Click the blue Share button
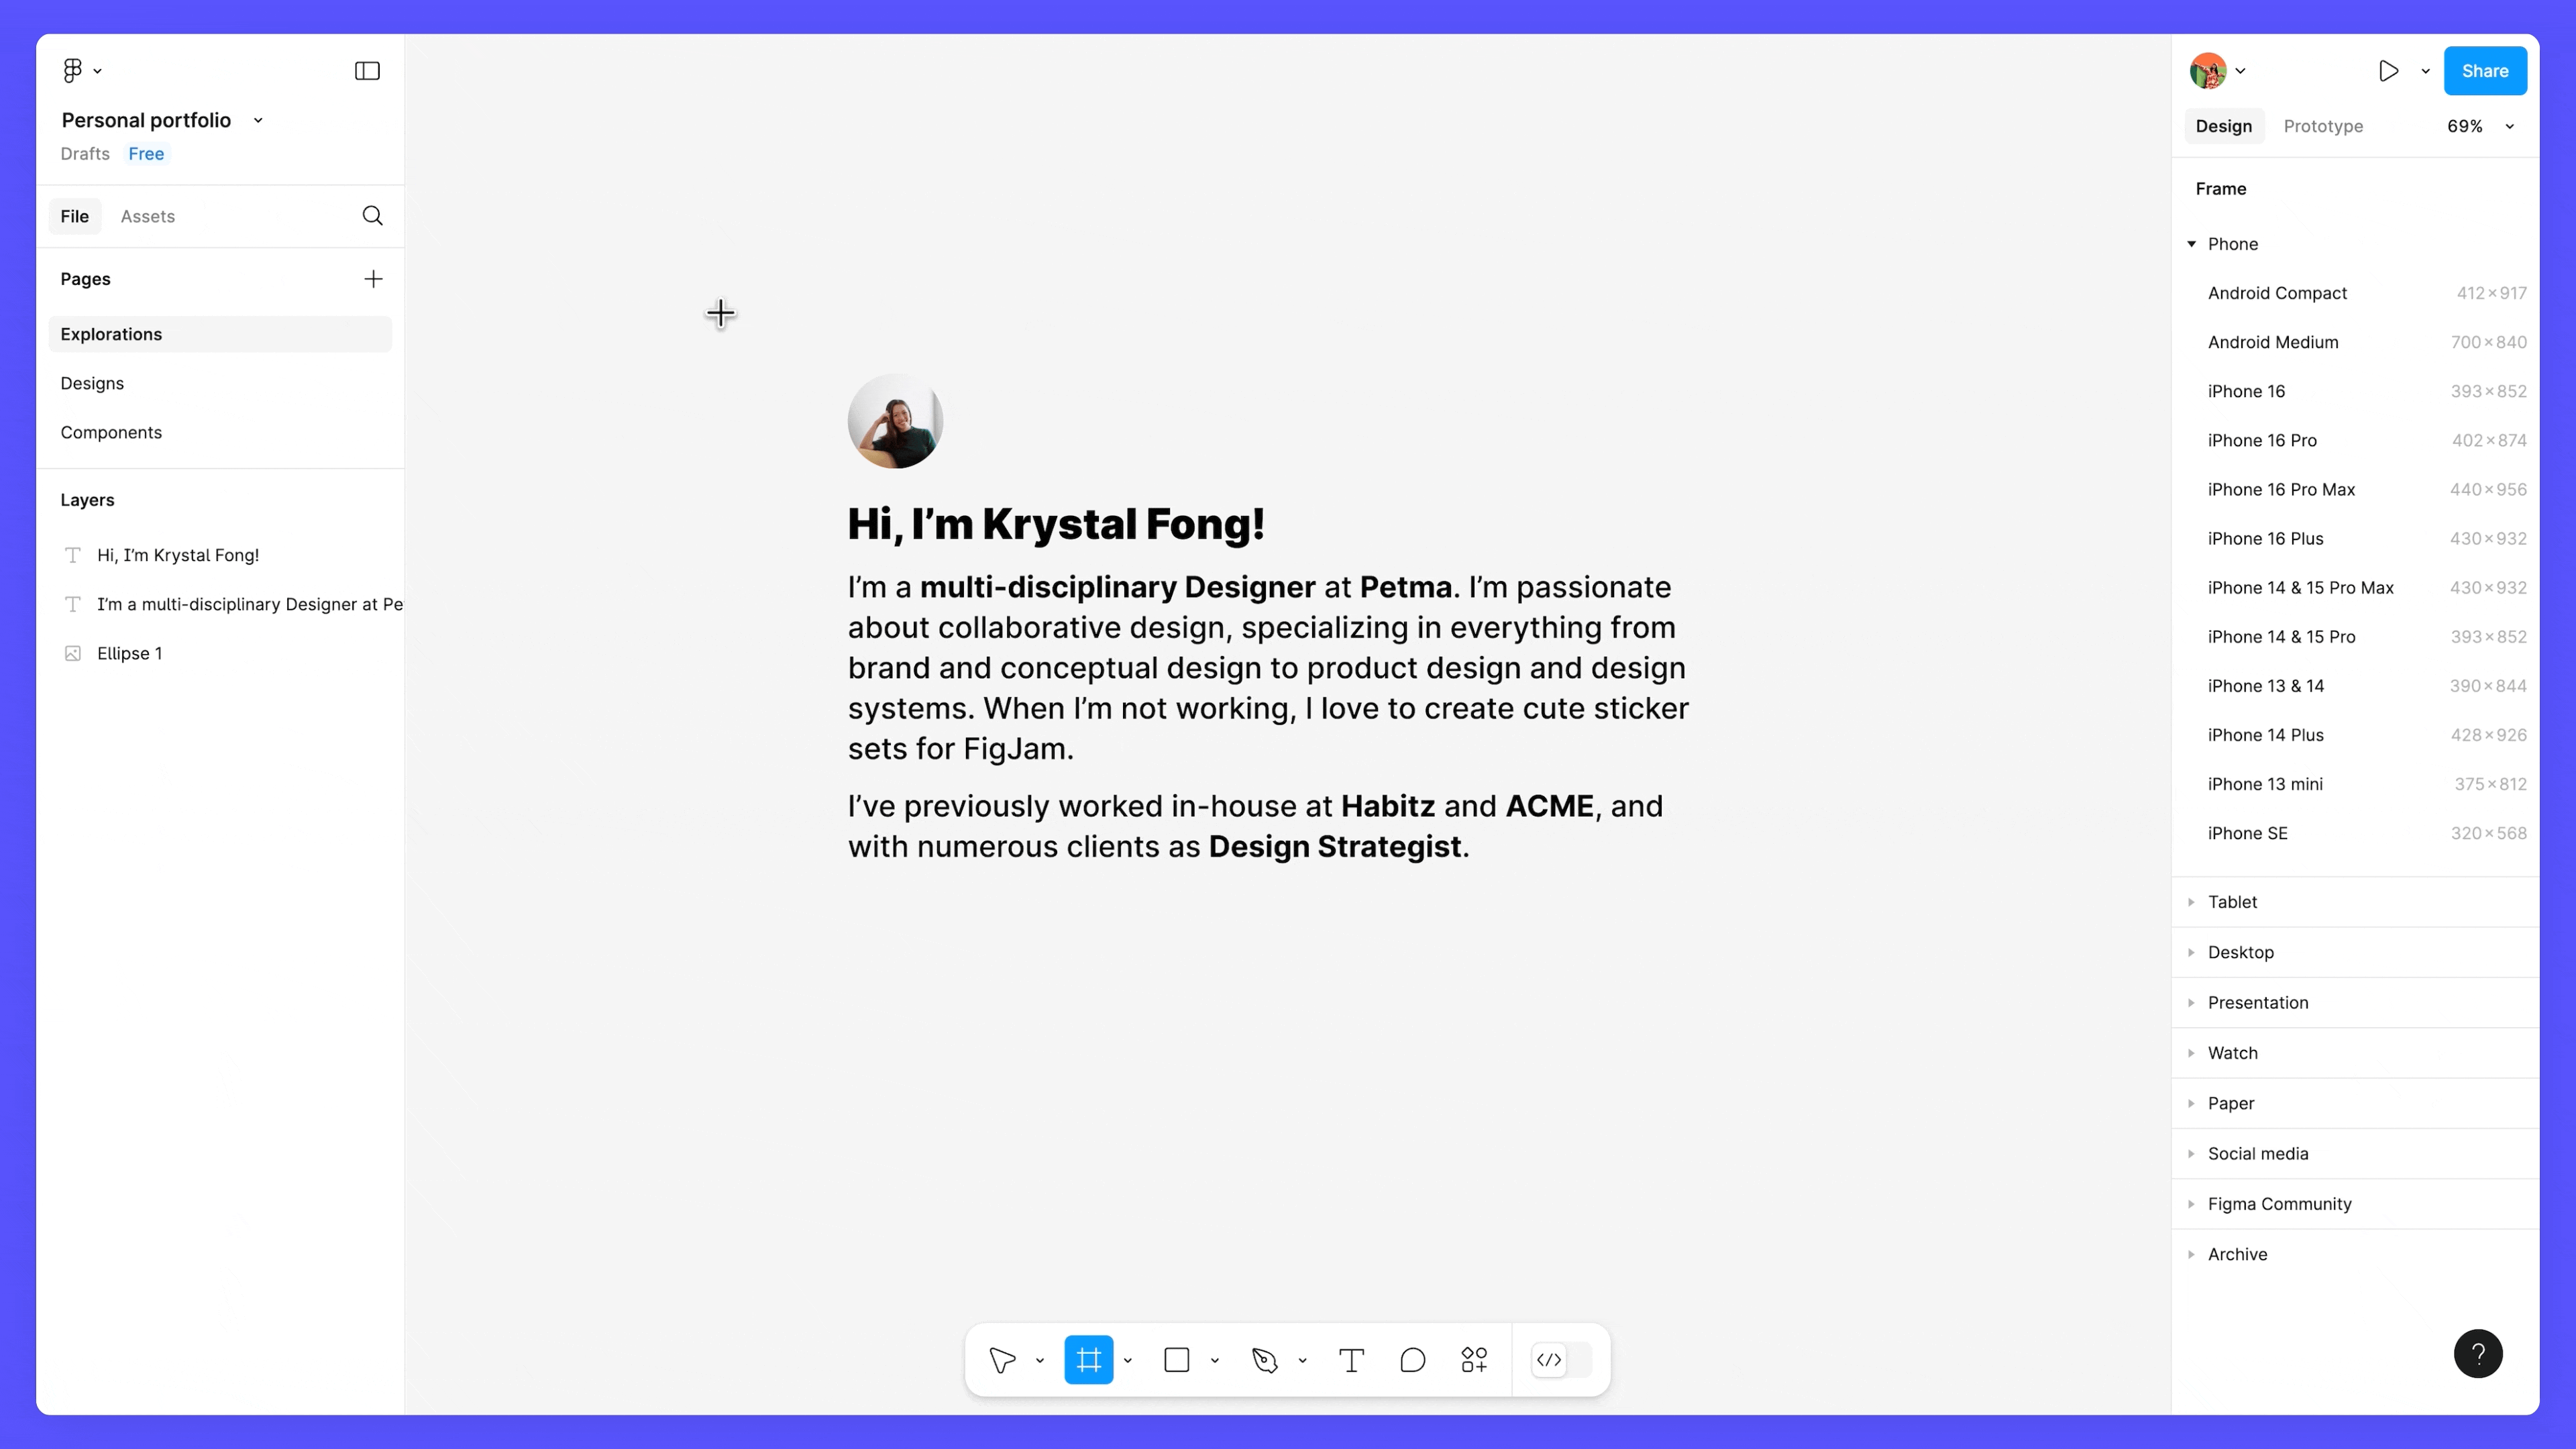This screenshot has height=1449, width=2576. pyautogui.click(x=2484, y=71)
